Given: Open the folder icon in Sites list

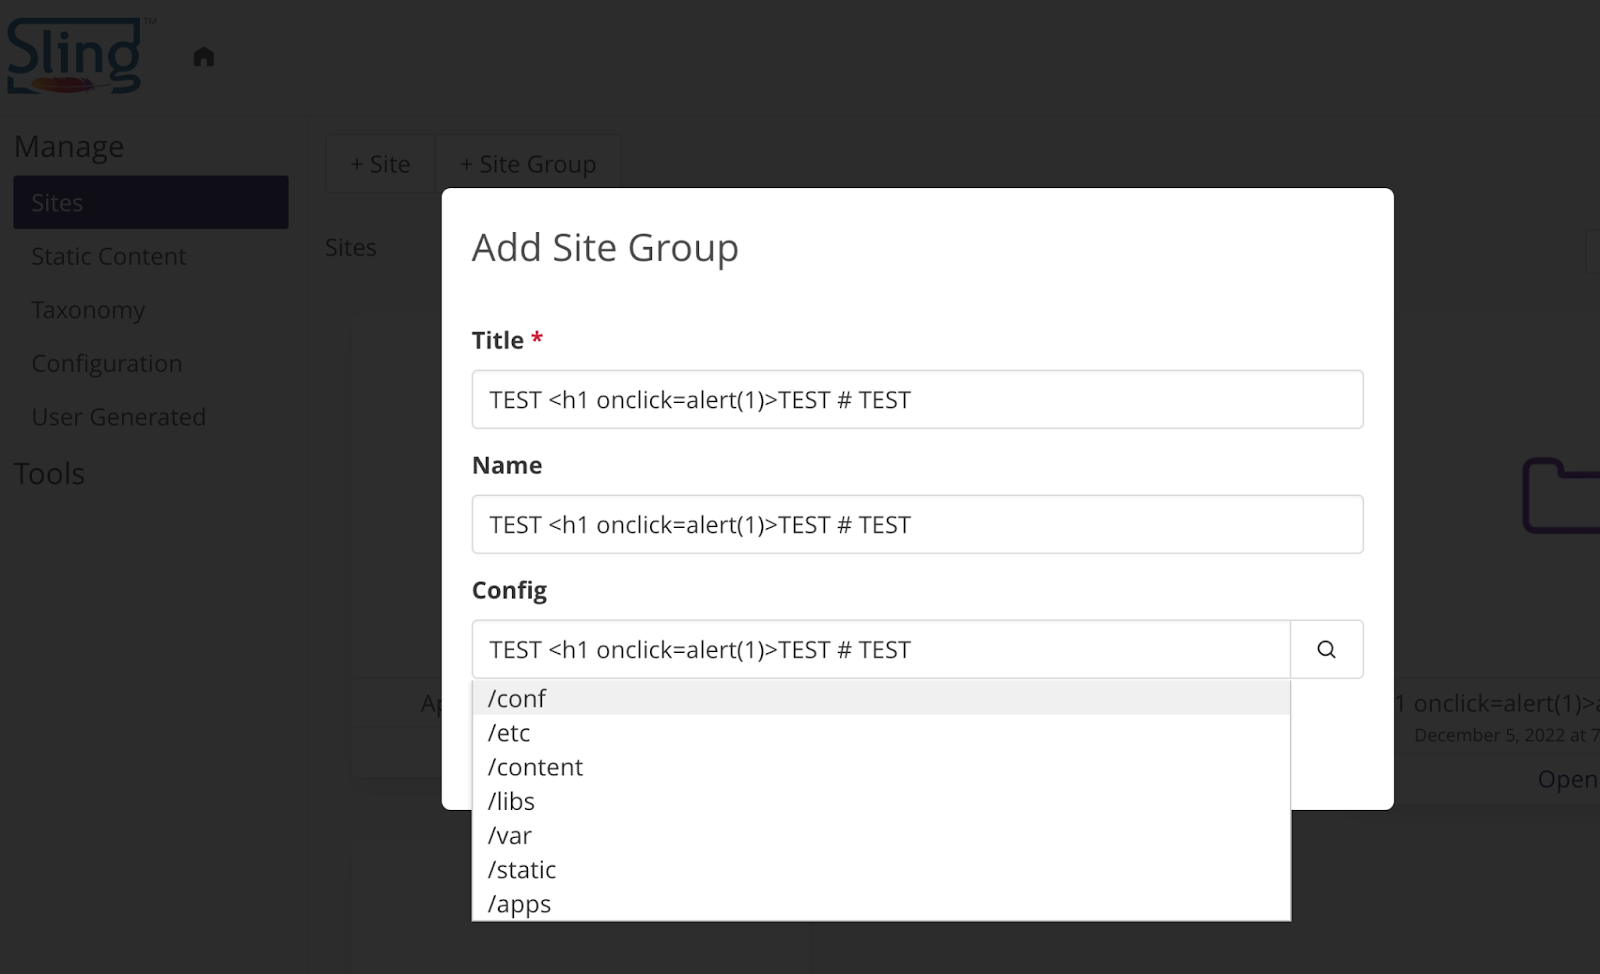Looking at the screenshot, I should pyautogui.click(x=1562, y=496).
